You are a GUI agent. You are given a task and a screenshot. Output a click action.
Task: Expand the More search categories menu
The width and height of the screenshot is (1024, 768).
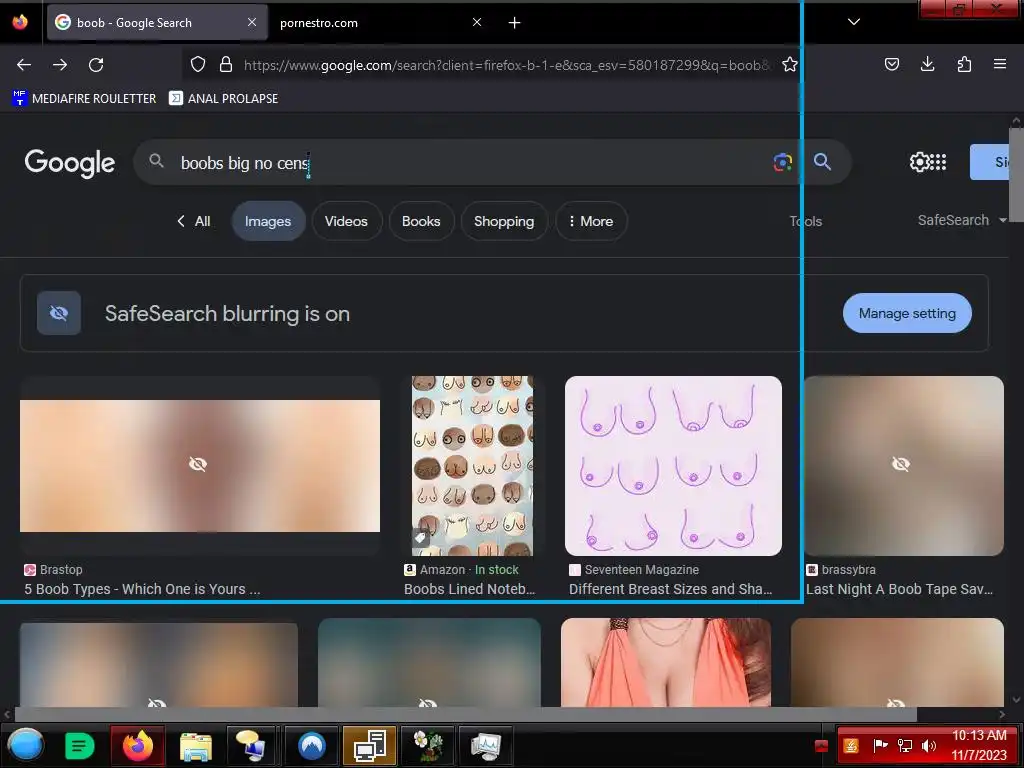[591, 221]
